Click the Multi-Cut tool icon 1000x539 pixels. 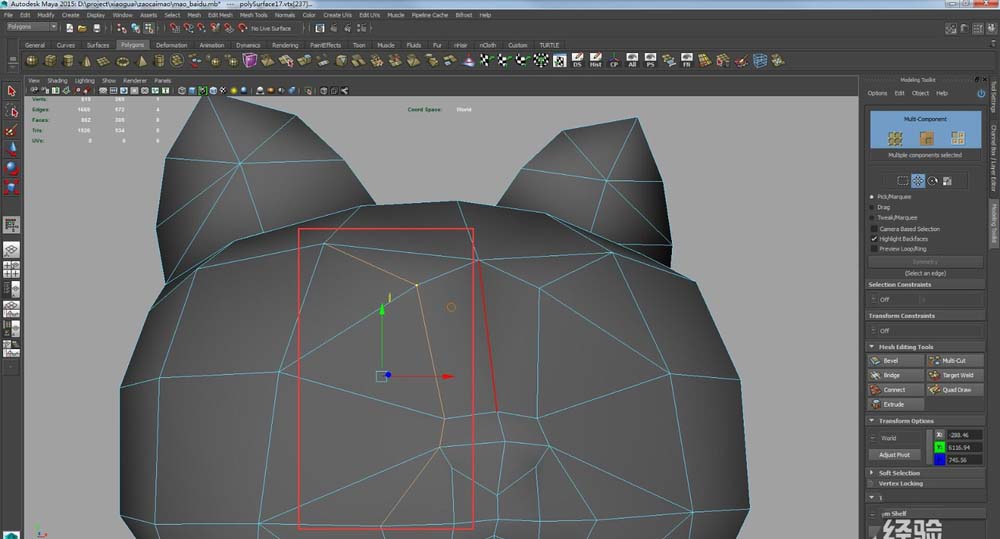pyautogui.click(x=934, y=361)
